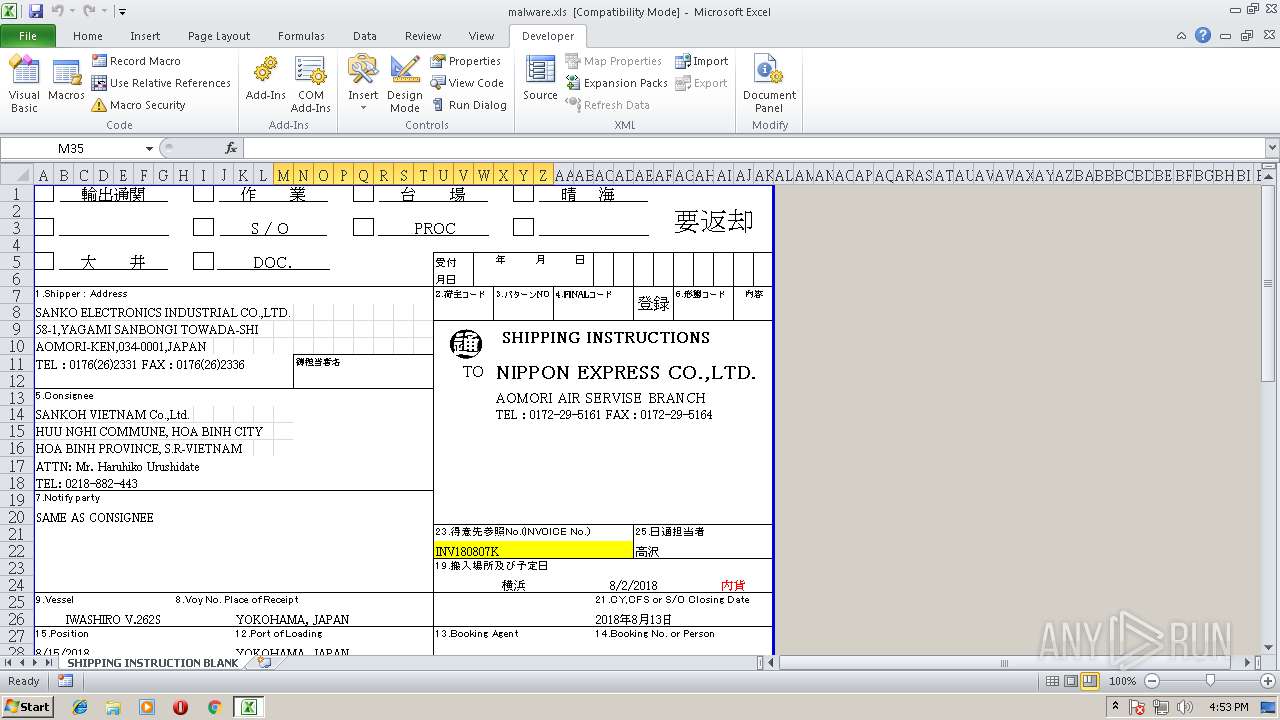Switch to the Page Layout tab
The height and width of the screenshot is (720, 1280).
[x=219, y=36]
